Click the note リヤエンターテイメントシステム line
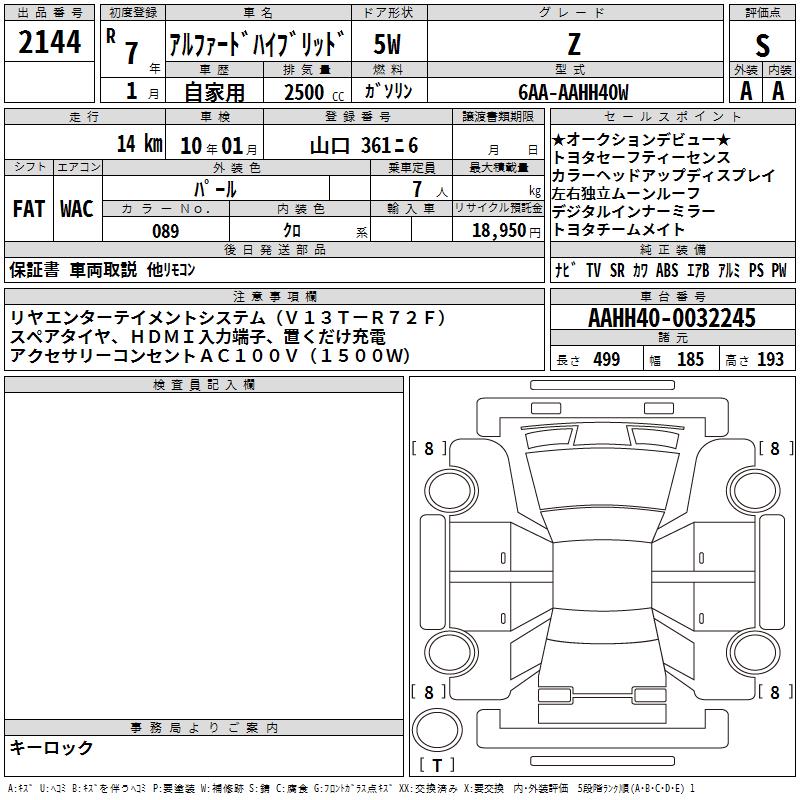800x800 pixels. click(229, 318)
